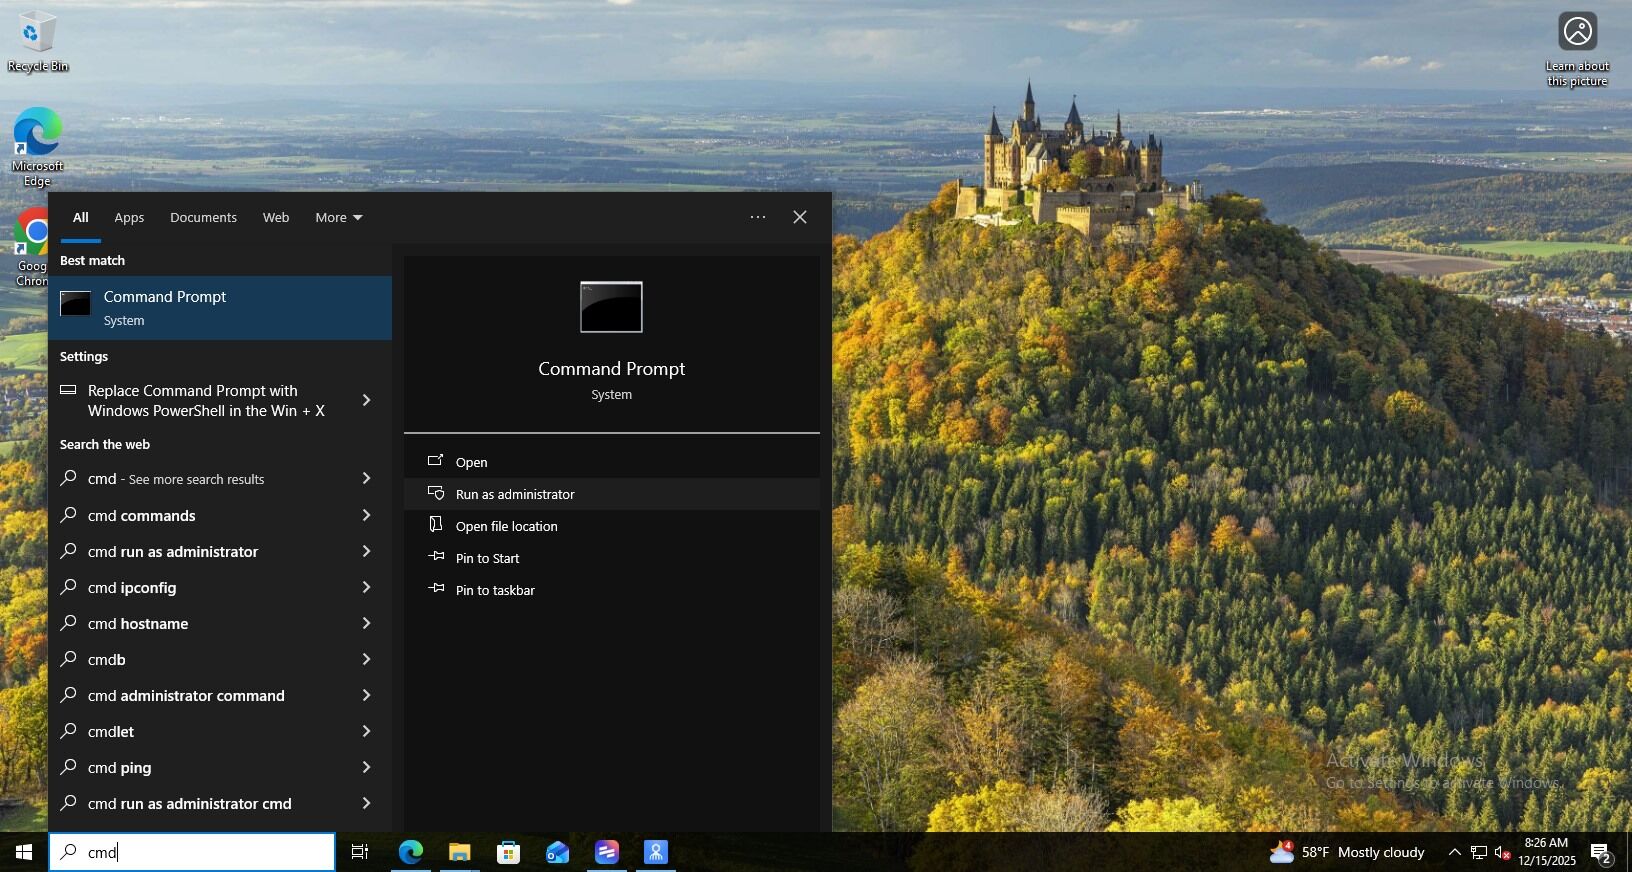
Task: Expand the More filter dropdown
Action: [339, 217]
